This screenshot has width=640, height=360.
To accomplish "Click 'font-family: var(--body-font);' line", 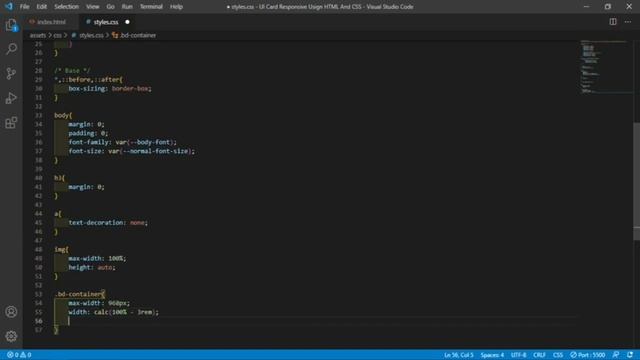I will [122, 142].
